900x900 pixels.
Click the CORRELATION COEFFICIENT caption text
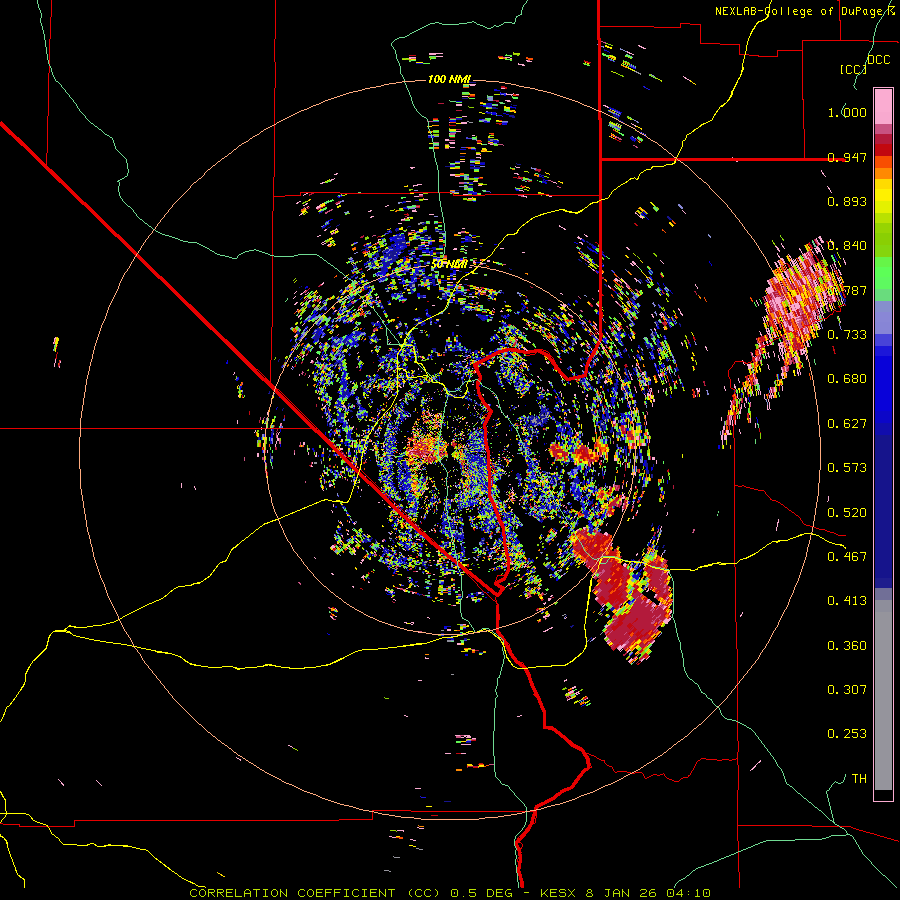(293, 893)
